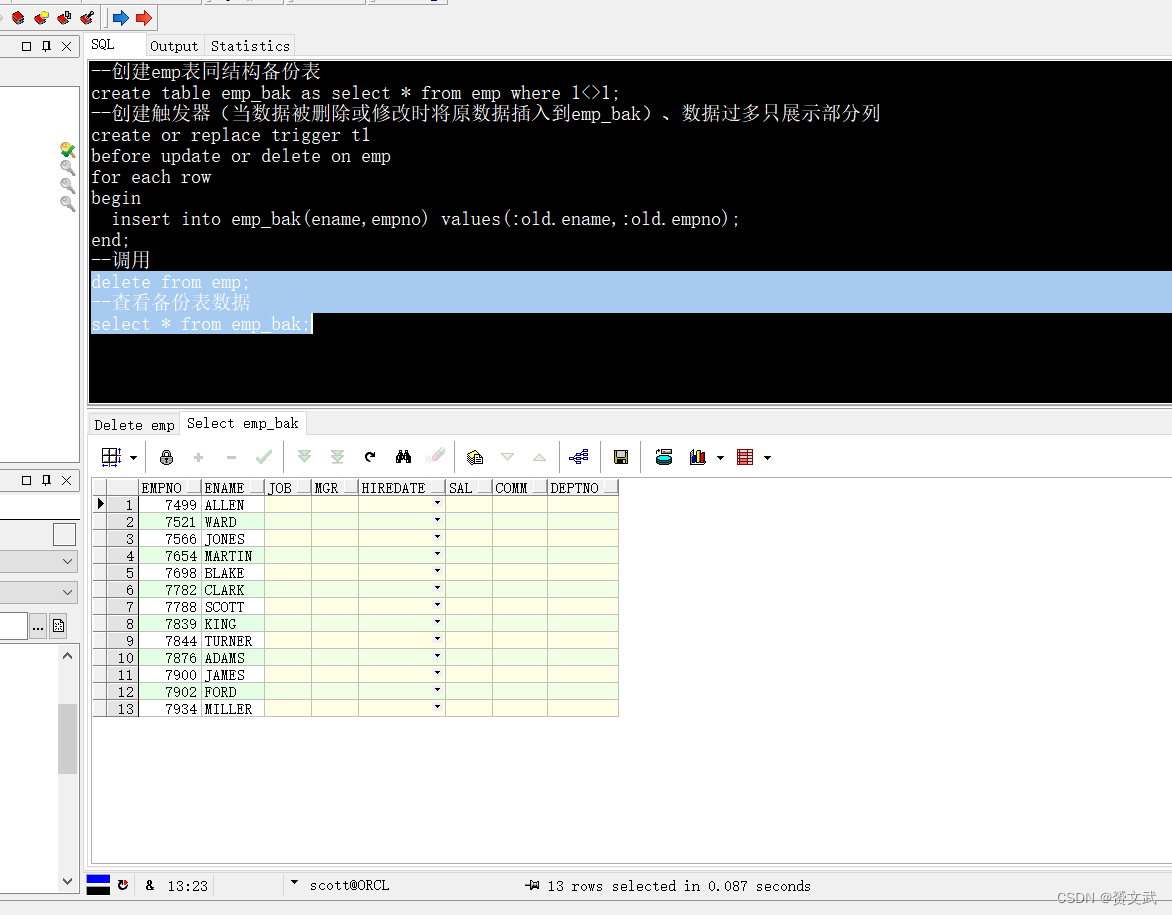Viewport: 1172px width, 915px height.
Task: Click the colored bar chart icon
Action: (x=697, y=457)
